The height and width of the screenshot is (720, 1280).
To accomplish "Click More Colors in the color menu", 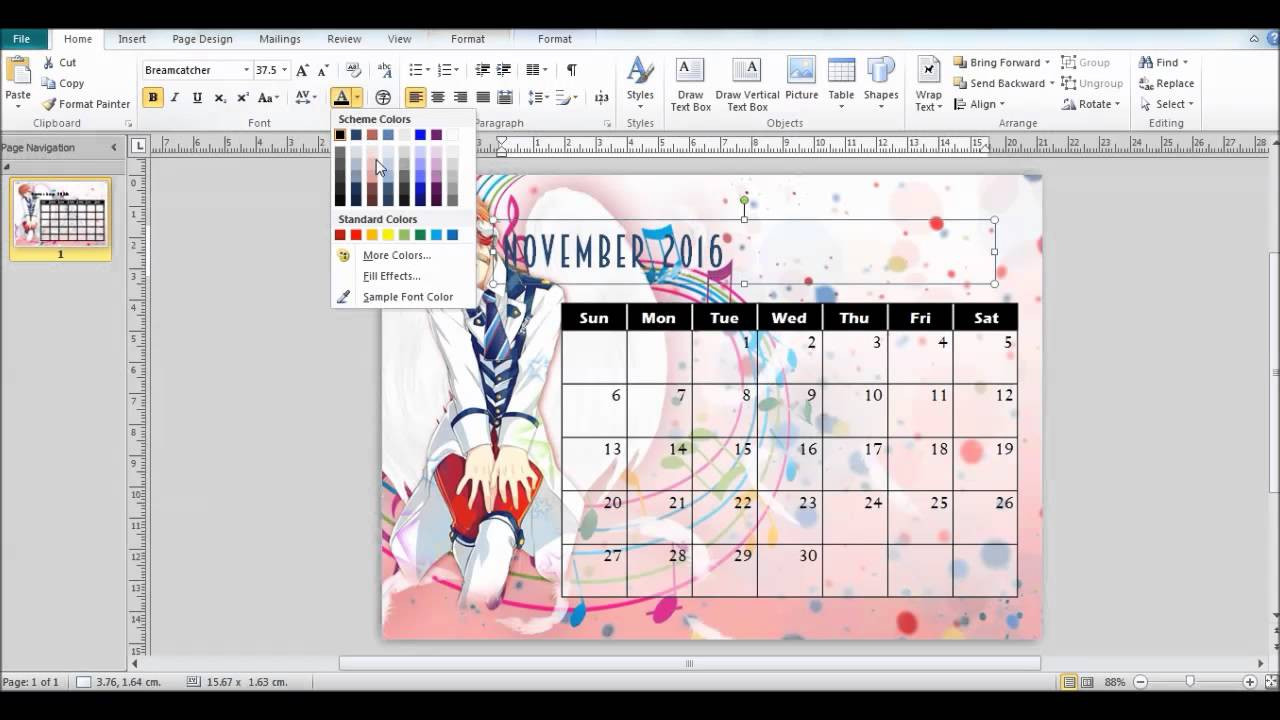I will [x=396, y=255].
